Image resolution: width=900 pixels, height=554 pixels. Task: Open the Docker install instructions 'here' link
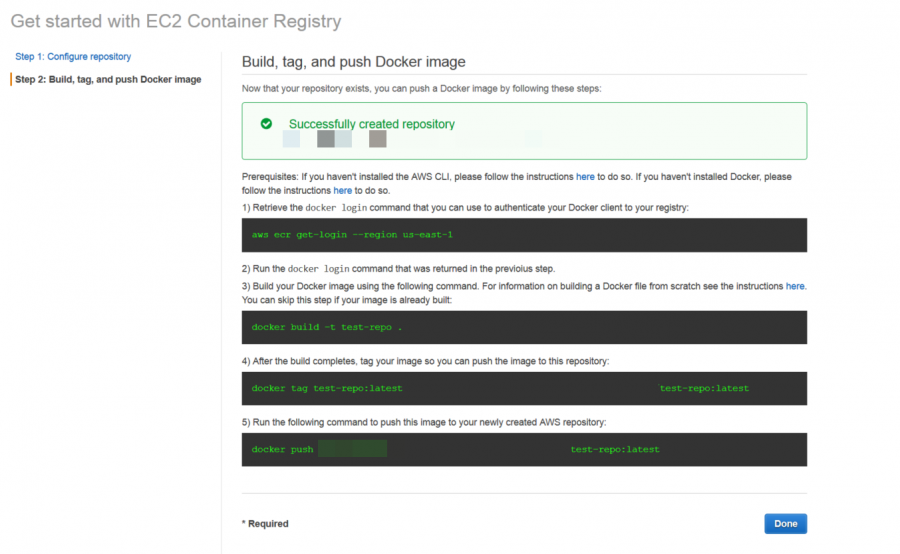(343, 191)
